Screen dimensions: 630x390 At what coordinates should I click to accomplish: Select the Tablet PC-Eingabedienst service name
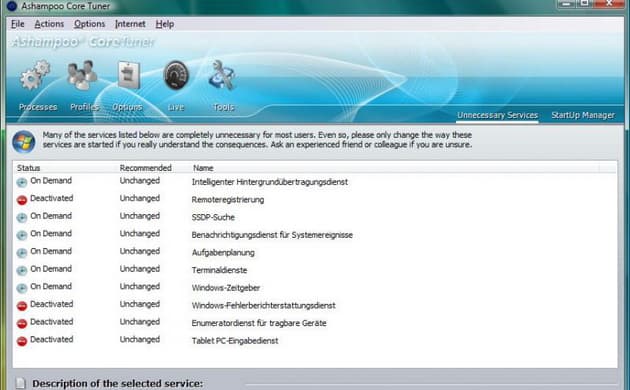[235, 341]
